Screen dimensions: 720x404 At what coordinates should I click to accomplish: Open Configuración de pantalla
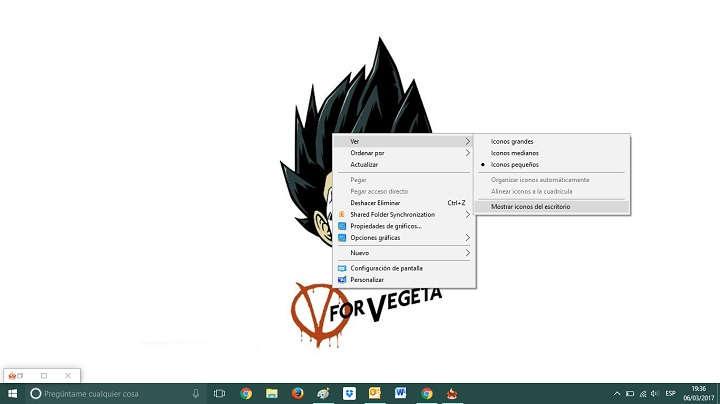pos(386,268)
